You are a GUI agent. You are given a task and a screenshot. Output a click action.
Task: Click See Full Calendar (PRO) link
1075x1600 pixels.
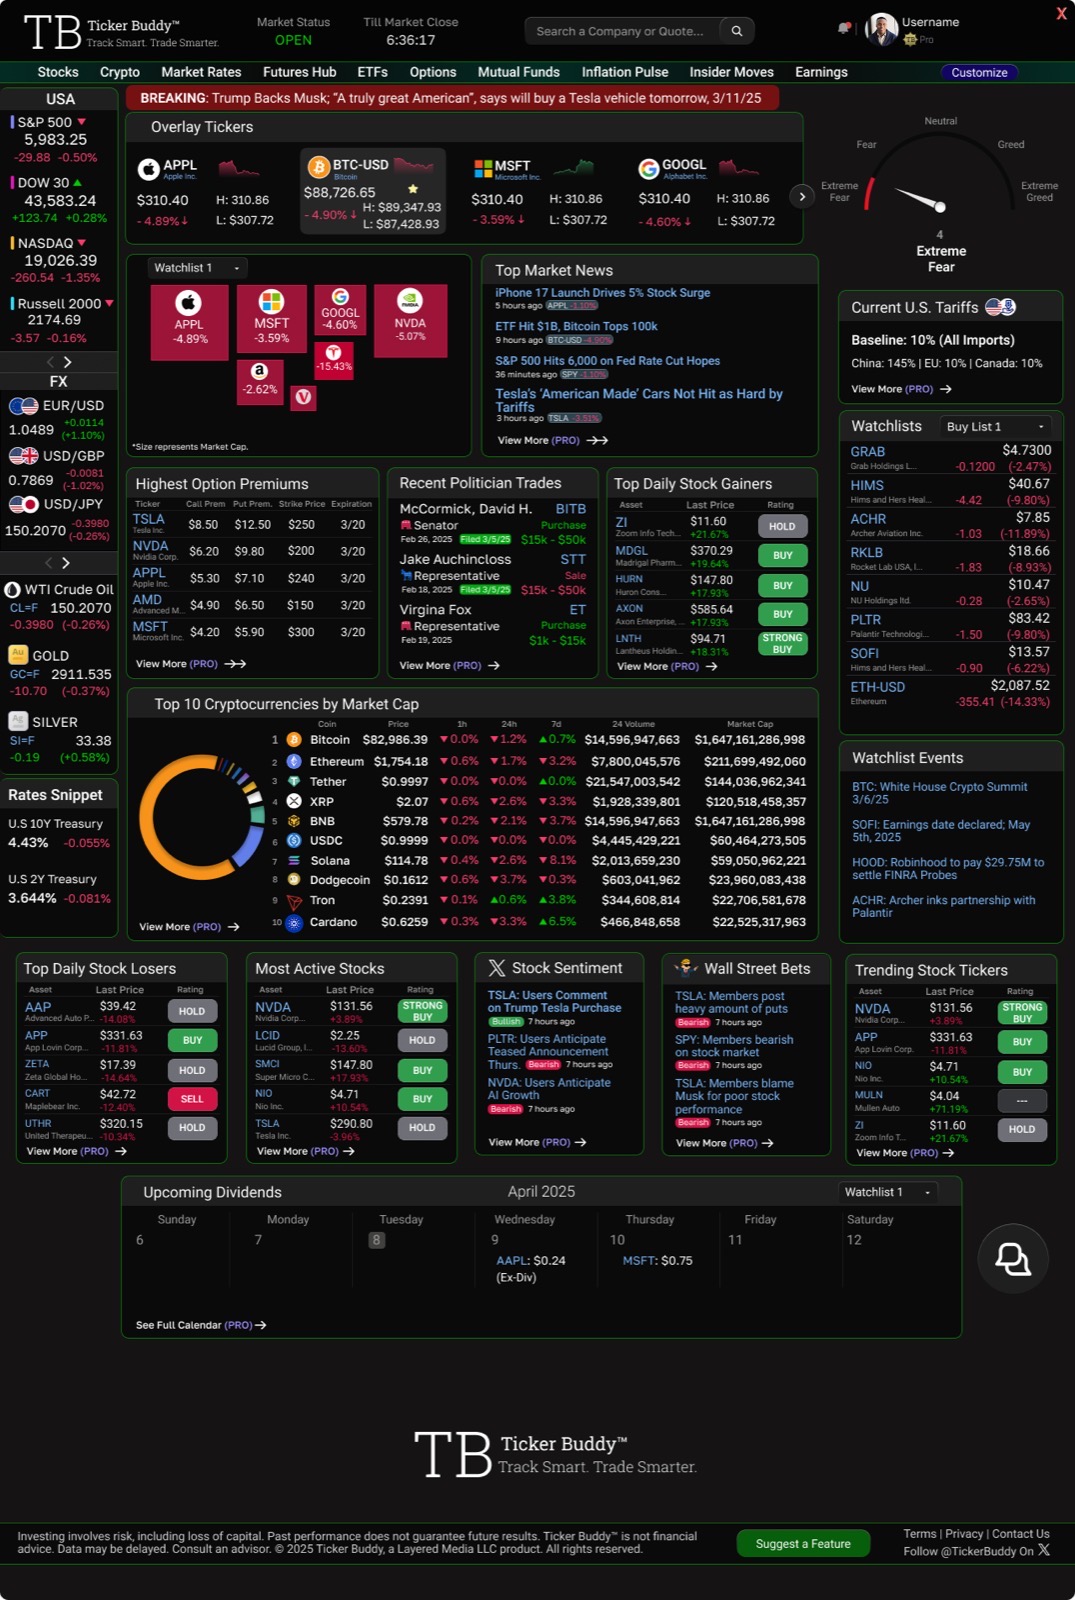(x=201, y=1325)
